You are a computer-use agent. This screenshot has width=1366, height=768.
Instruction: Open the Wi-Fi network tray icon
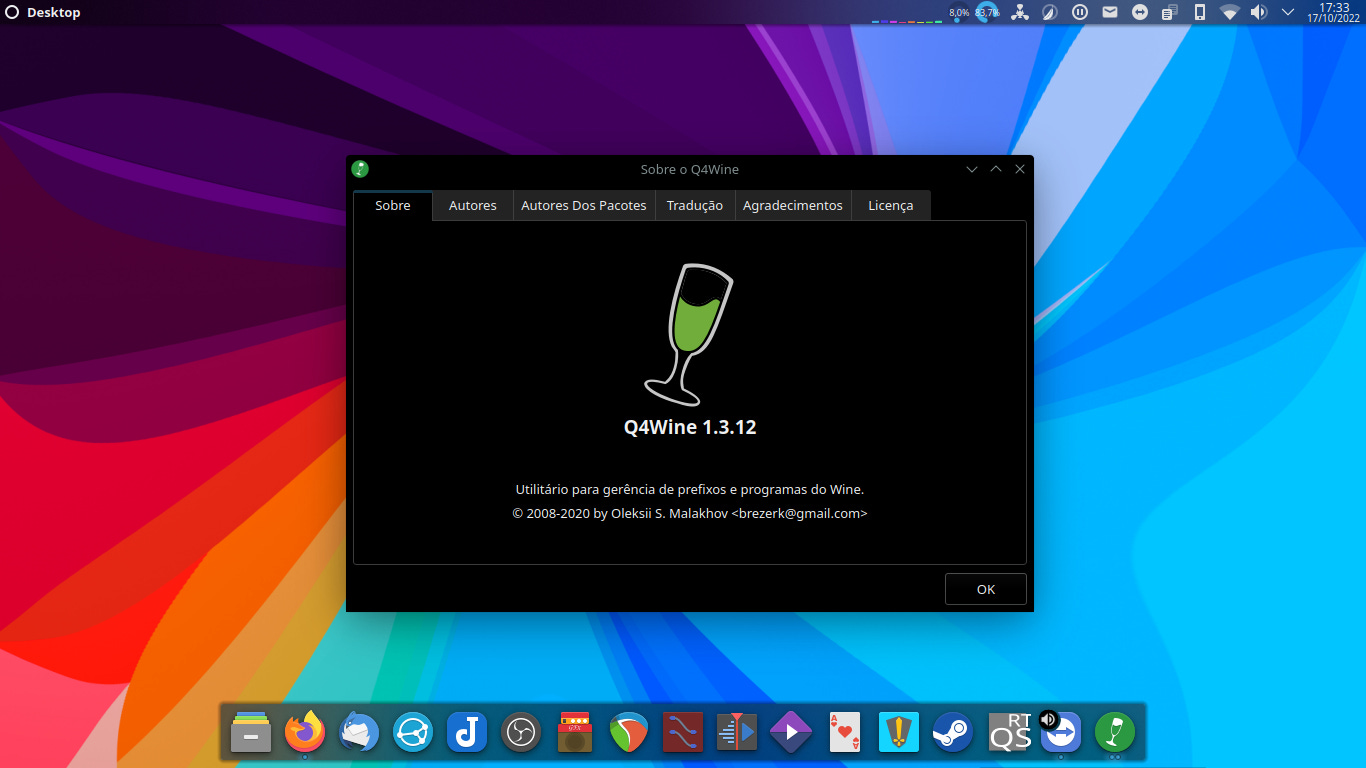coord(1229,13)
